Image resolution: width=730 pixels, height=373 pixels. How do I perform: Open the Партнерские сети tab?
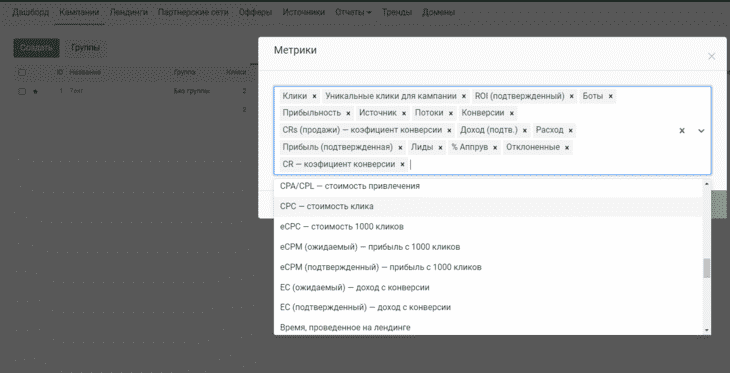click(193, 13)
